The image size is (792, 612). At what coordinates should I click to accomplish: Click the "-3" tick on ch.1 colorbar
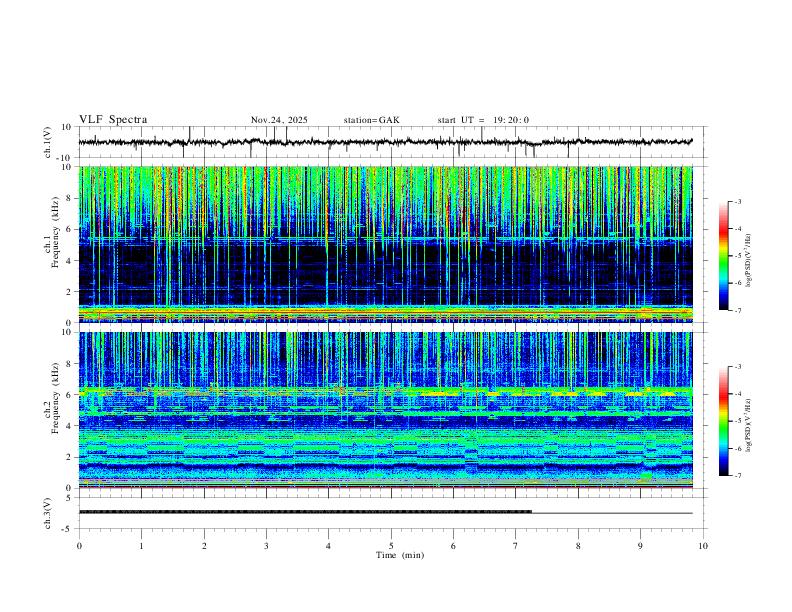pos(737,201)
